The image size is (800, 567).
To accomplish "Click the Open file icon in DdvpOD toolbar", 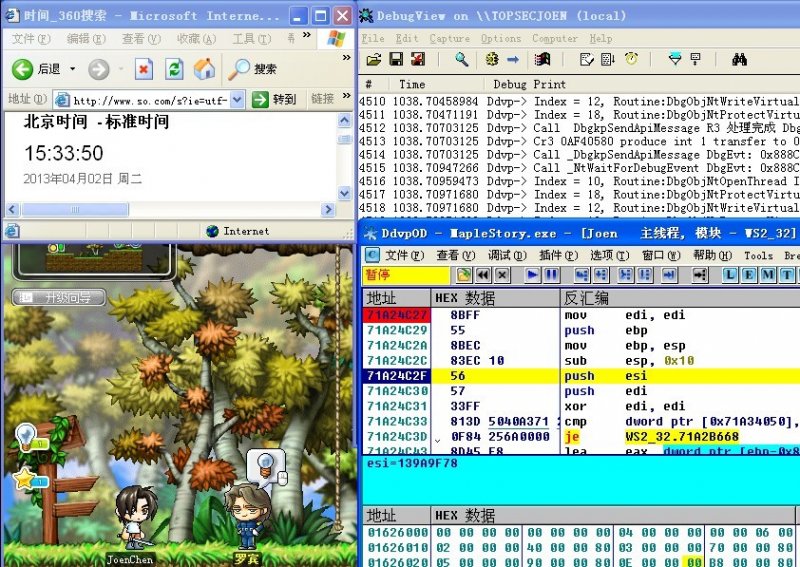I will [x=464, y=275].
